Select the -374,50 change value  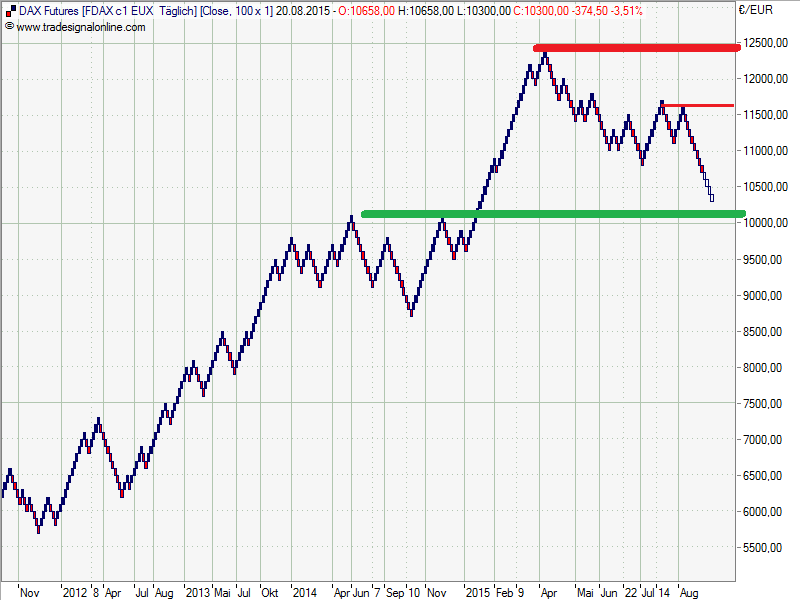click(591, 11)
